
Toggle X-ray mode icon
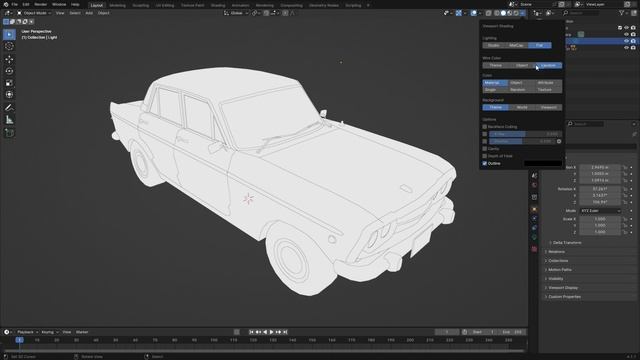pos(489,13)
